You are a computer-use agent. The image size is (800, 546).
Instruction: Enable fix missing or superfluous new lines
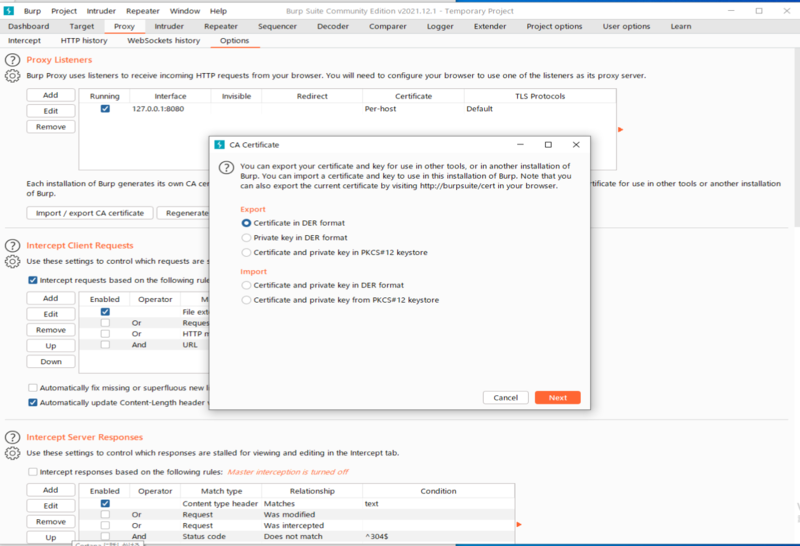click(33, 388)
